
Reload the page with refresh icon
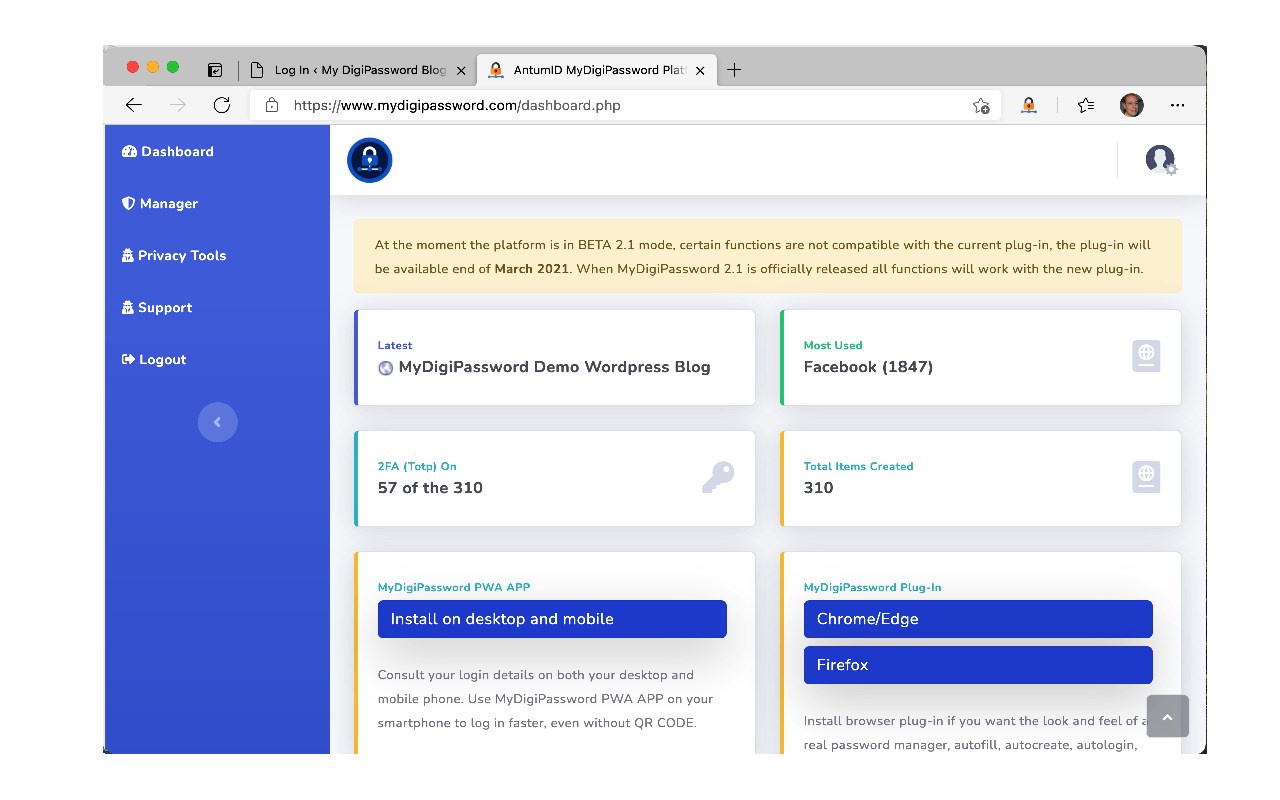pyautogui.click(x=222, y=105)
